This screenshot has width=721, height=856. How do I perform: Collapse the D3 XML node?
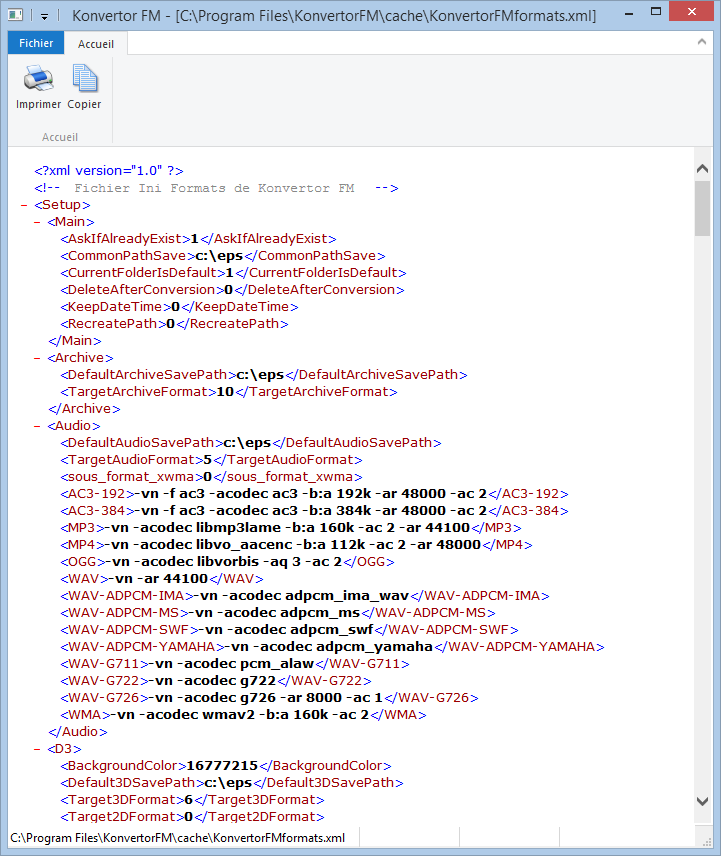(x=37, y=749)
